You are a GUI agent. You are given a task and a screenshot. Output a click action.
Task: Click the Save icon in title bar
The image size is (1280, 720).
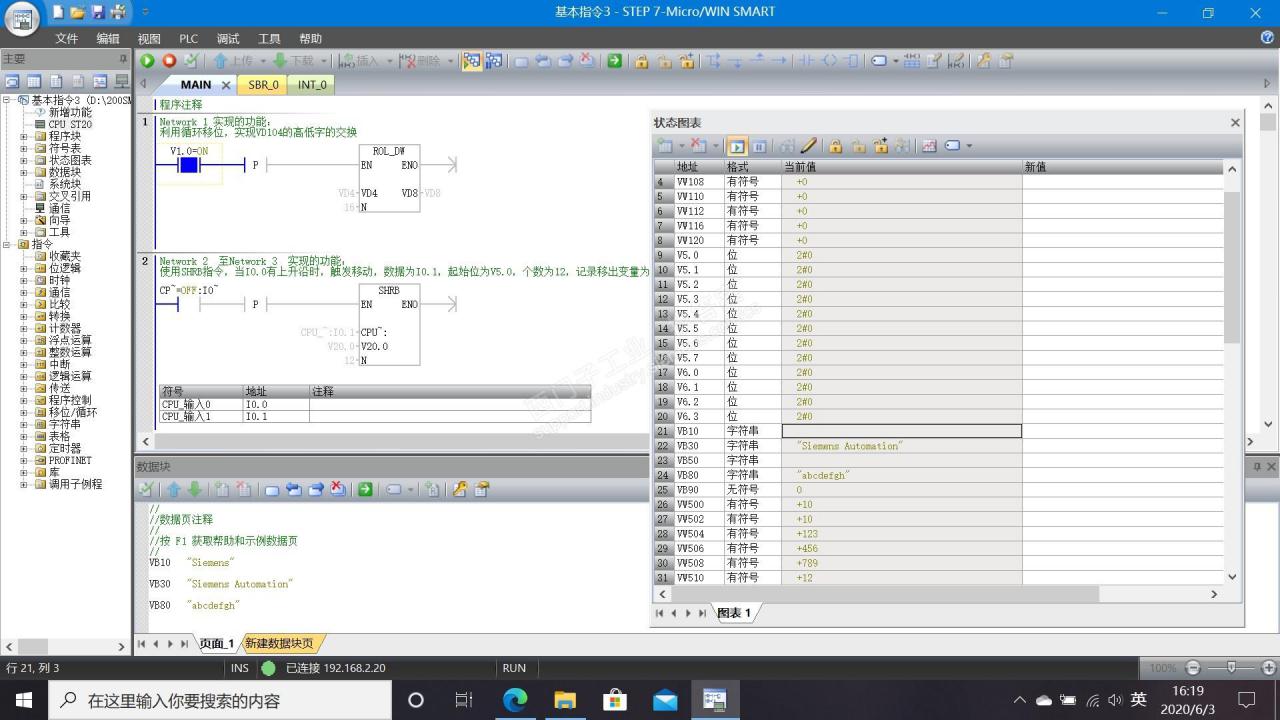(x=98, y=12)
